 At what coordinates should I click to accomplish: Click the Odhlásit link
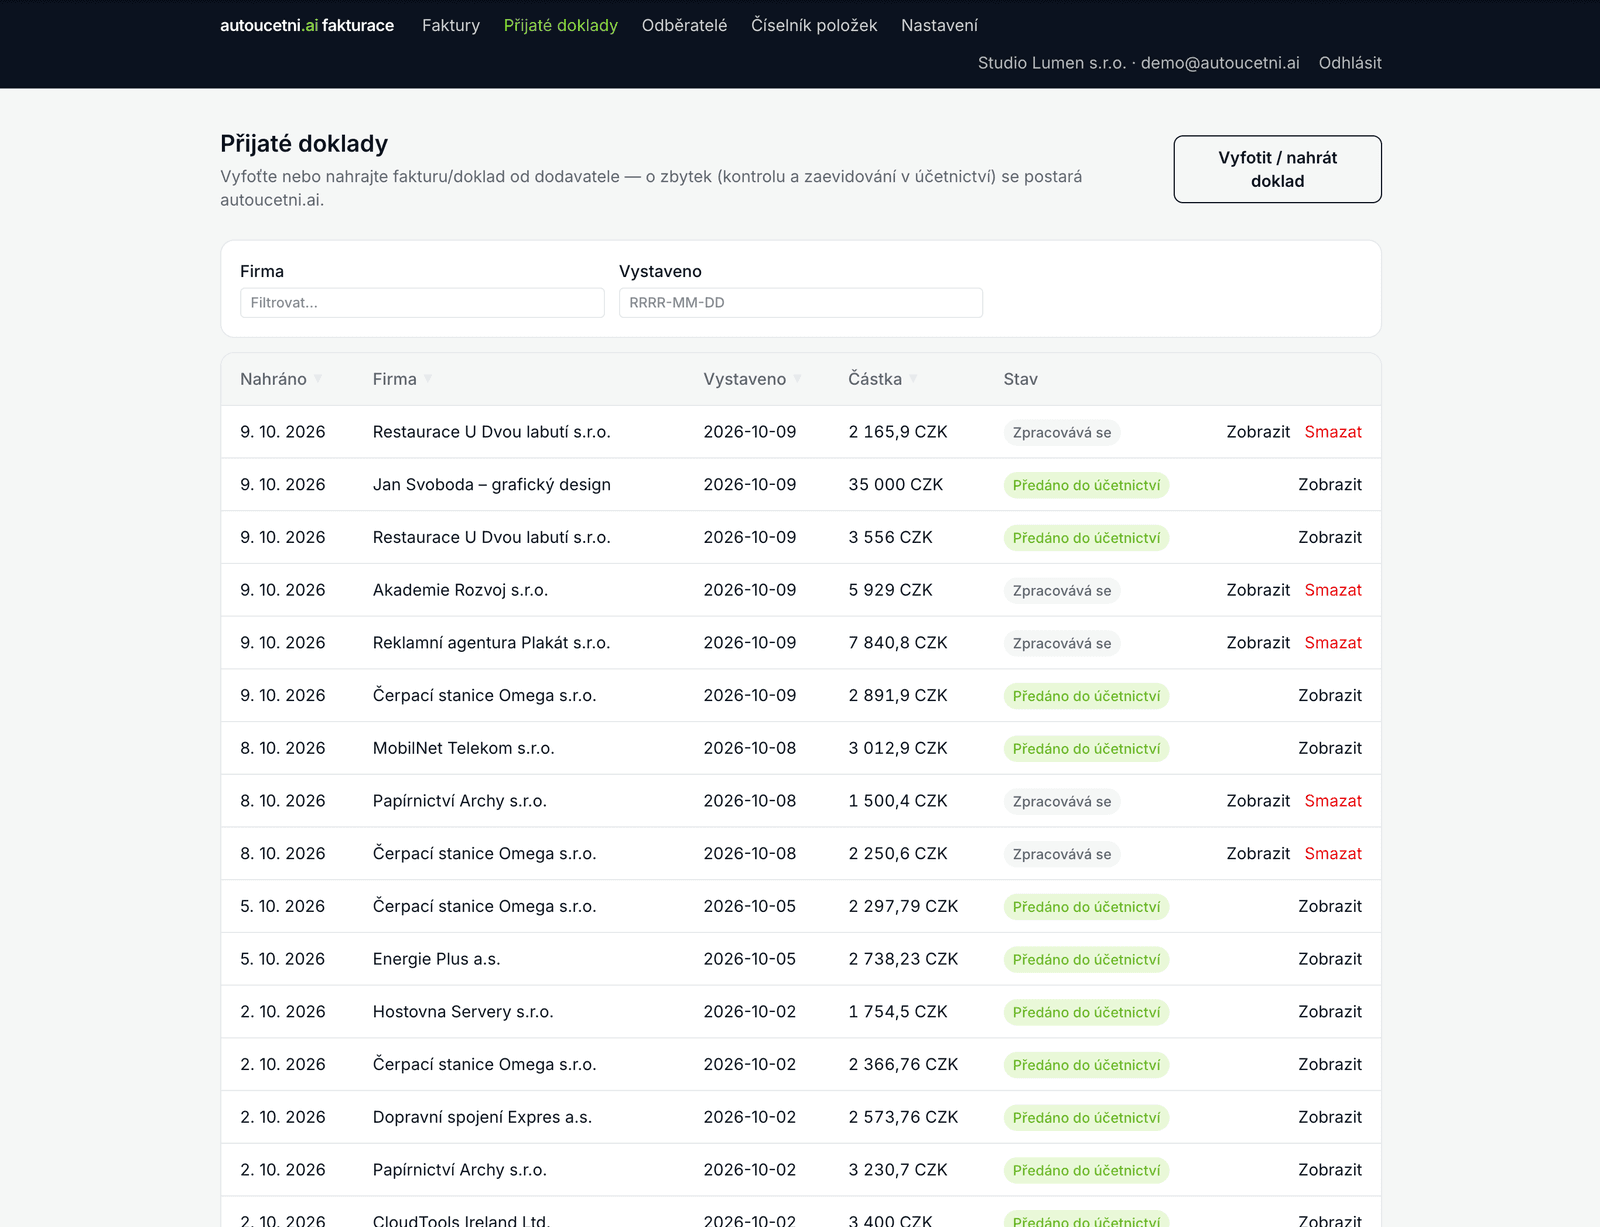tap(1350, 63)
